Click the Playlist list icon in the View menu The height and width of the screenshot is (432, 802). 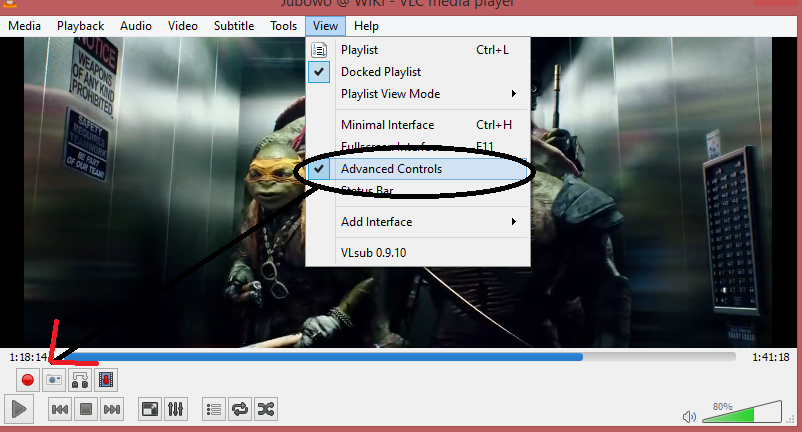319,50
